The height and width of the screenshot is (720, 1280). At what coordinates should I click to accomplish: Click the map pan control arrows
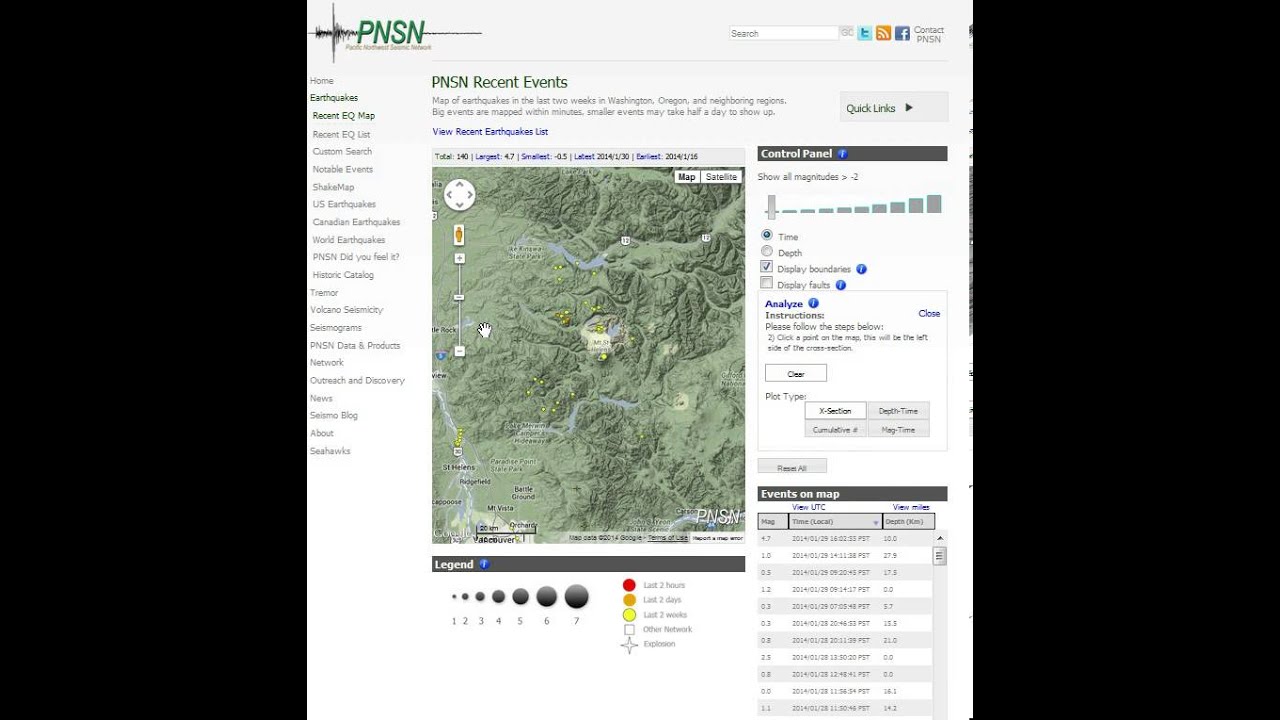tap(459, 194)
